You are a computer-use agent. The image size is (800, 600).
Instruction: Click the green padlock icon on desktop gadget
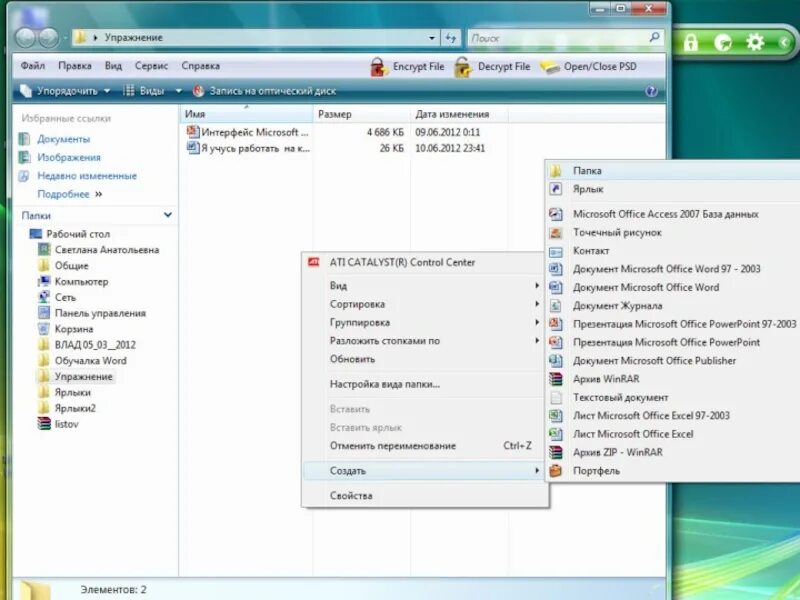coord(691,42)
